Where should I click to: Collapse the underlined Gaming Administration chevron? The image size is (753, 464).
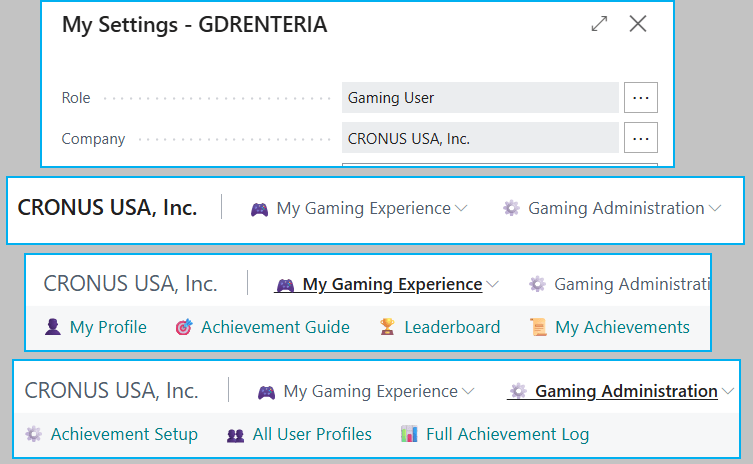(727, 391)
